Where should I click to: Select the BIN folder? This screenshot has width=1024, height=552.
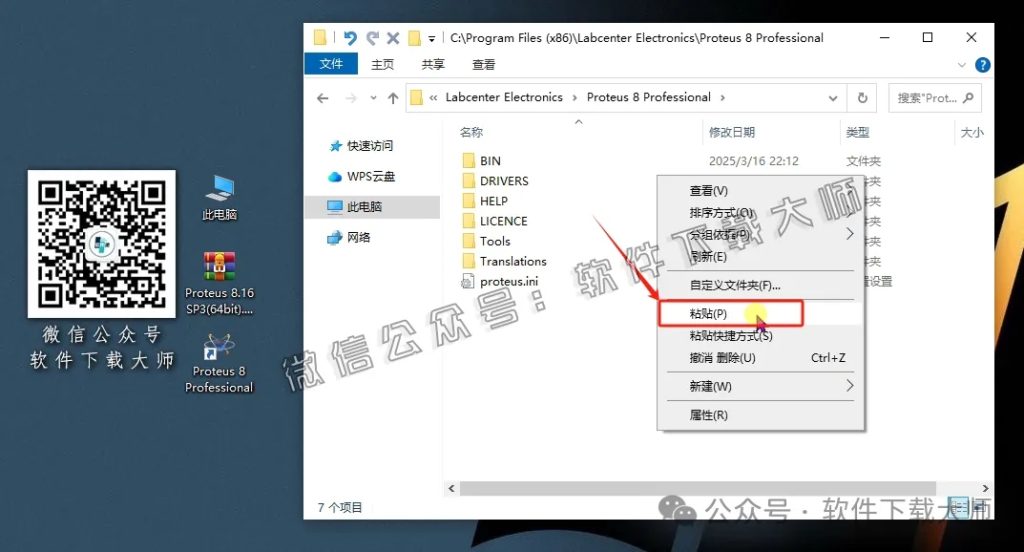(490, 161)
